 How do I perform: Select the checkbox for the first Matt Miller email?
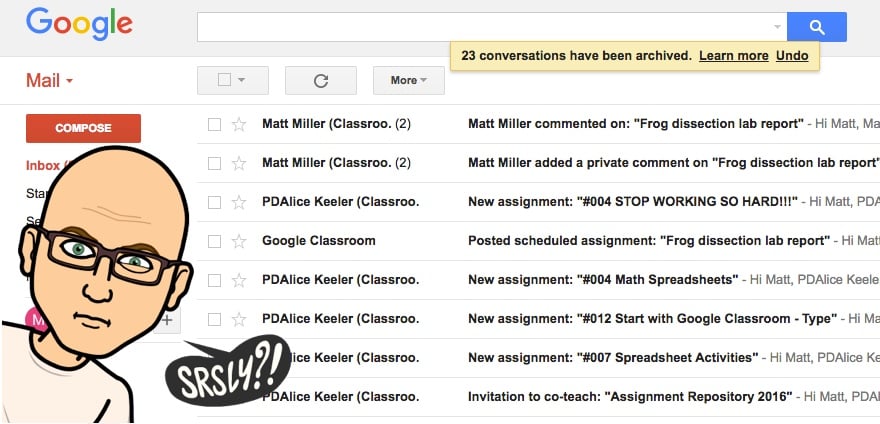click(214, 124)
